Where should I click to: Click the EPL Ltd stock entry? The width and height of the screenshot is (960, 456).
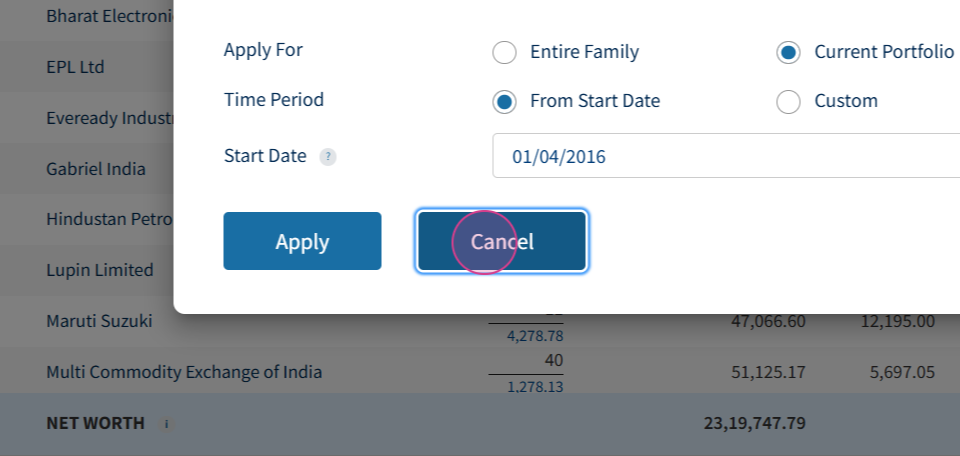(75, 67)
